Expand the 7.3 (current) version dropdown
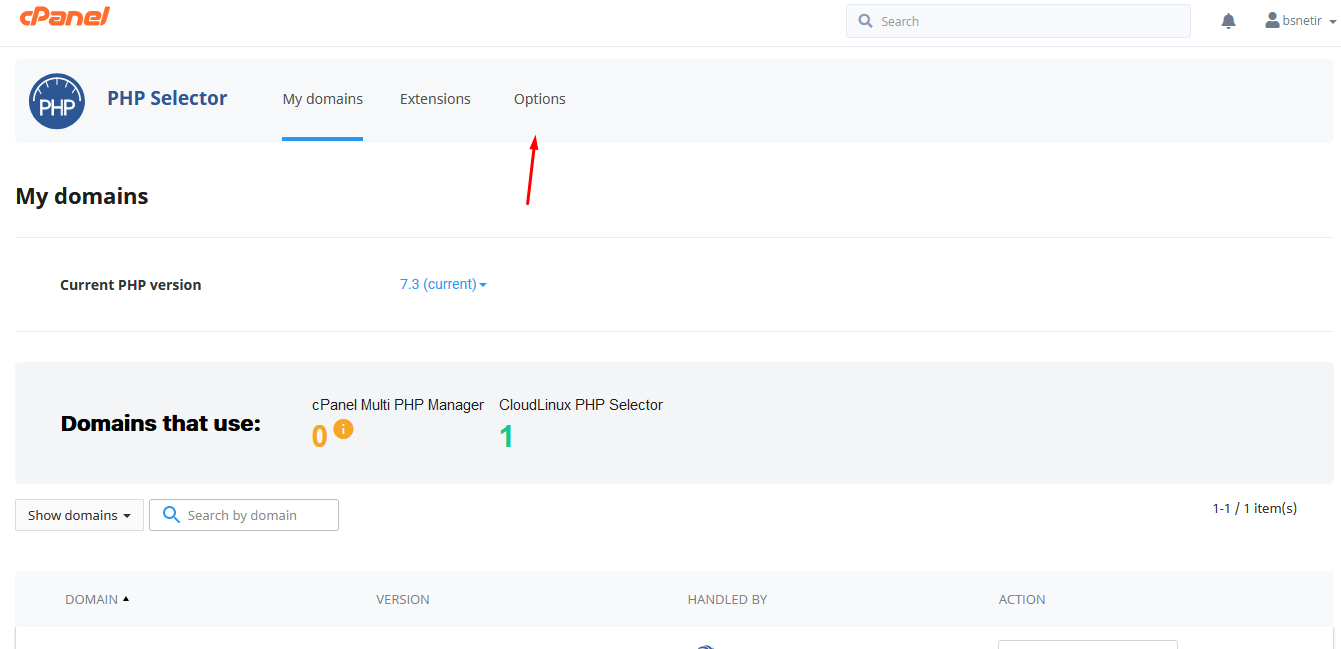The height and width of the screenshot is (649, 1341). click(x=443, y=284)
